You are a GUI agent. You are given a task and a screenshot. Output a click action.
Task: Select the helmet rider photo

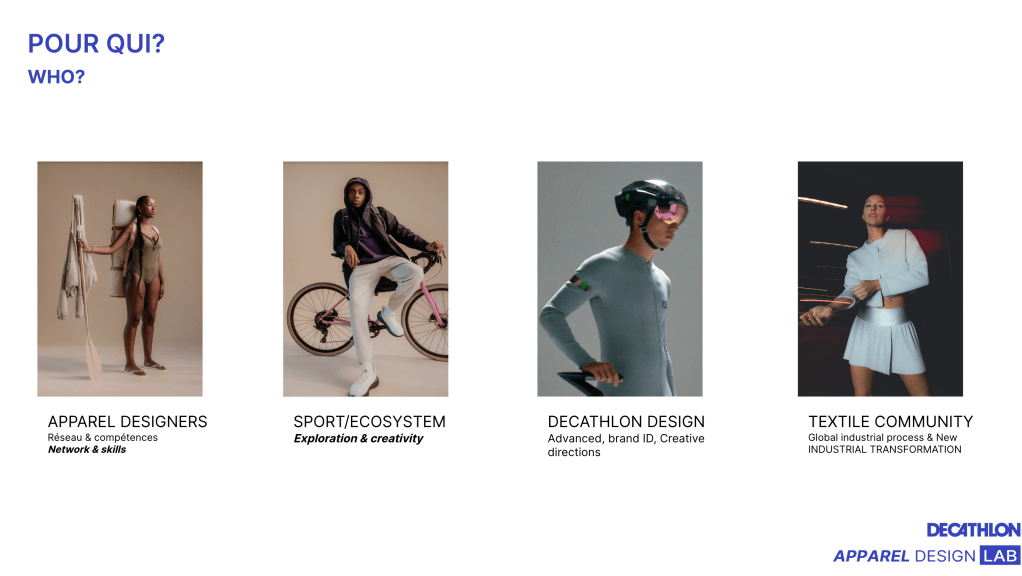coord(620,279)
